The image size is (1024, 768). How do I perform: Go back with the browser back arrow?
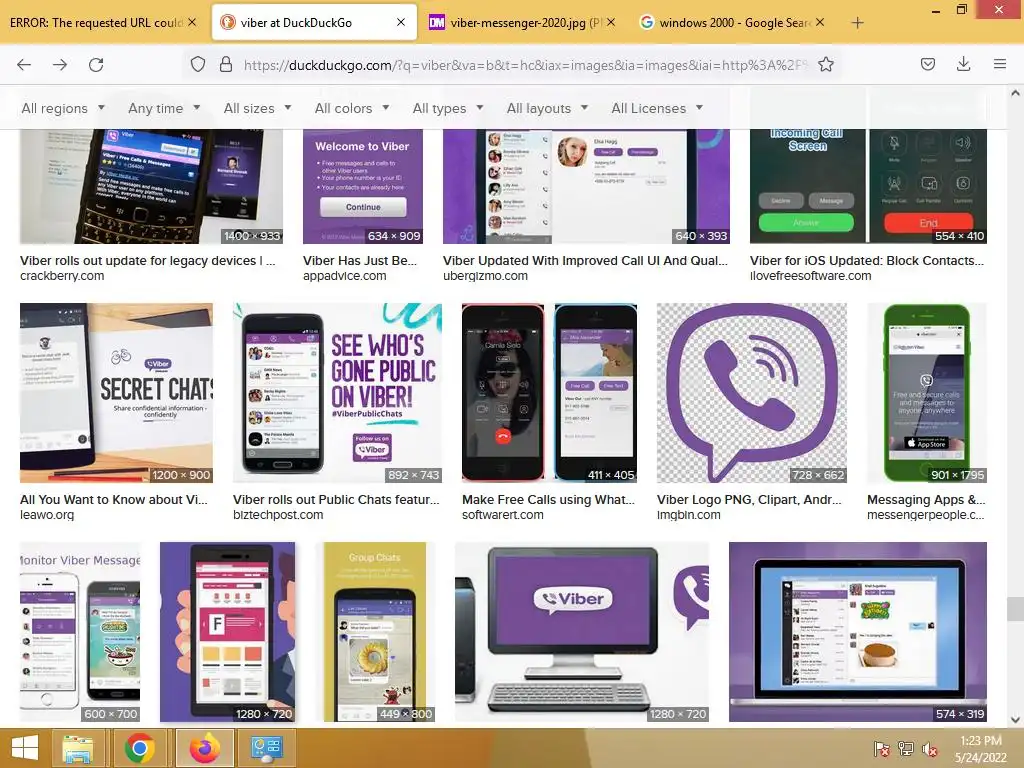(x=24, y=65)
